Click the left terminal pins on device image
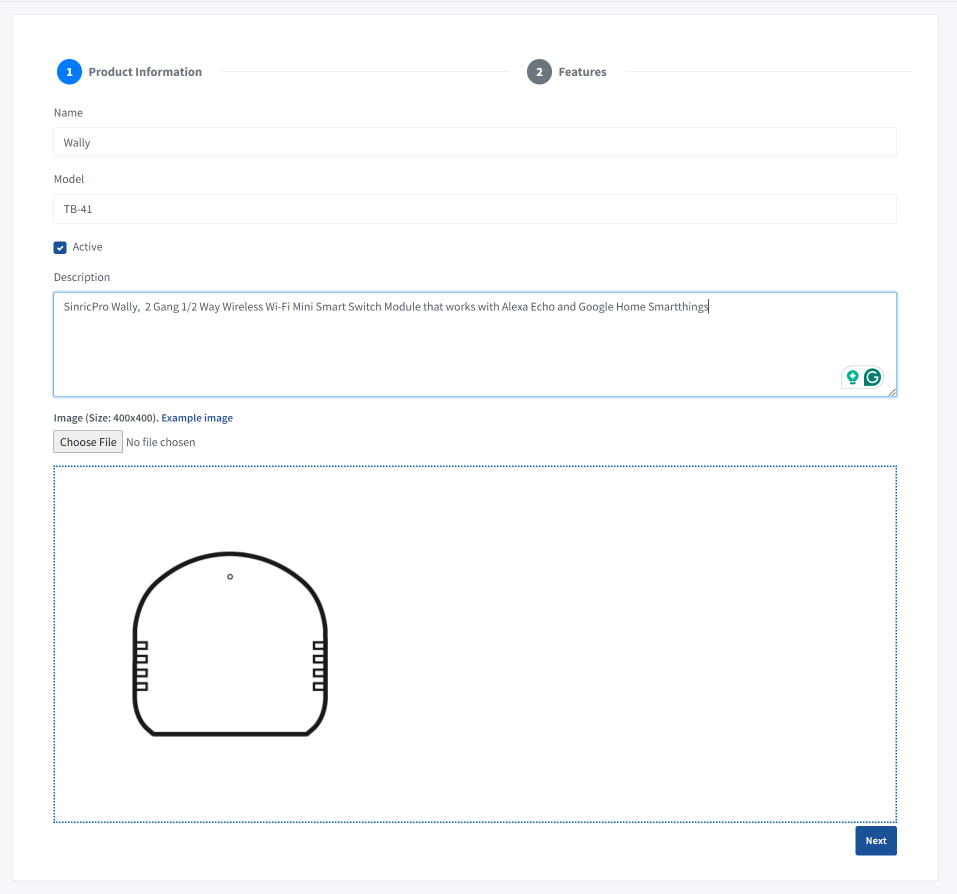This screenshot has width=957, height=894. click(141, 665)
